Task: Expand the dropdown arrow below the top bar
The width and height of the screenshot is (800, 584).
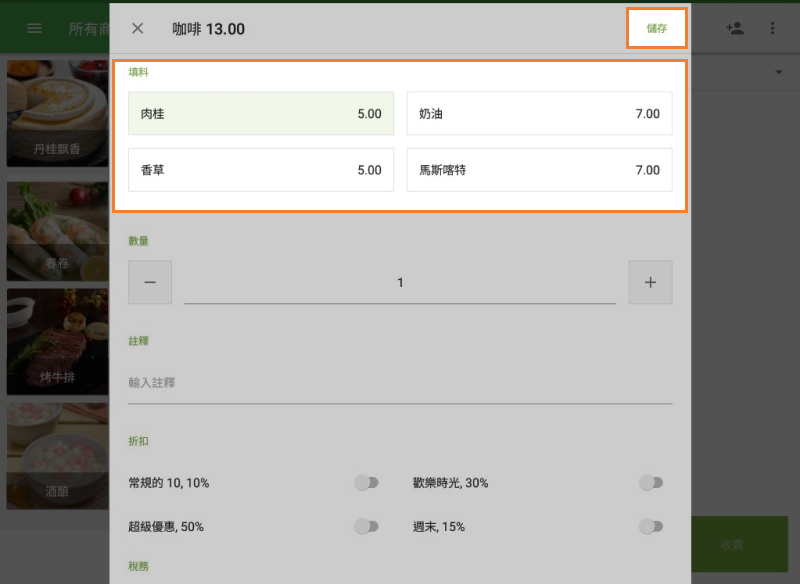Action: [778, 73]
